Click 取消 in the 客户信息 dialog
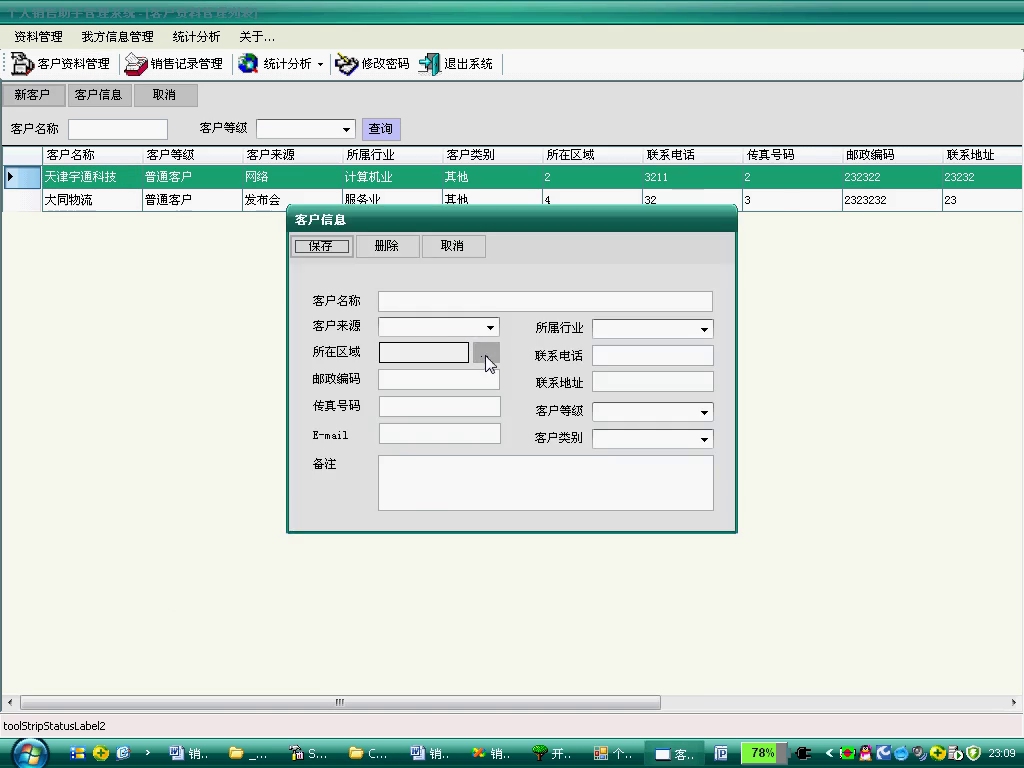Image resolution: width=1024 pixels, height=768 pixels. click(453, 246)
